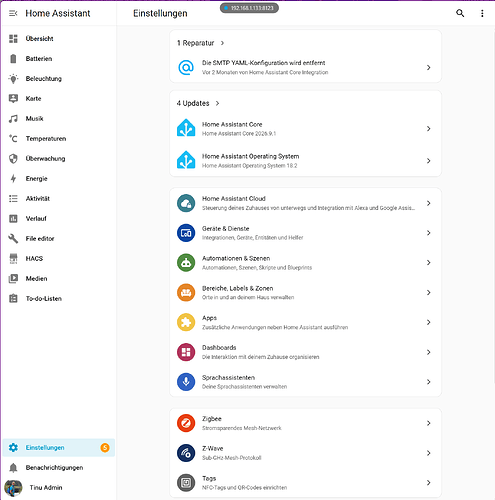Click the Zigbee icon
This screenshot has width=495, height=500.
coord(186,423)
